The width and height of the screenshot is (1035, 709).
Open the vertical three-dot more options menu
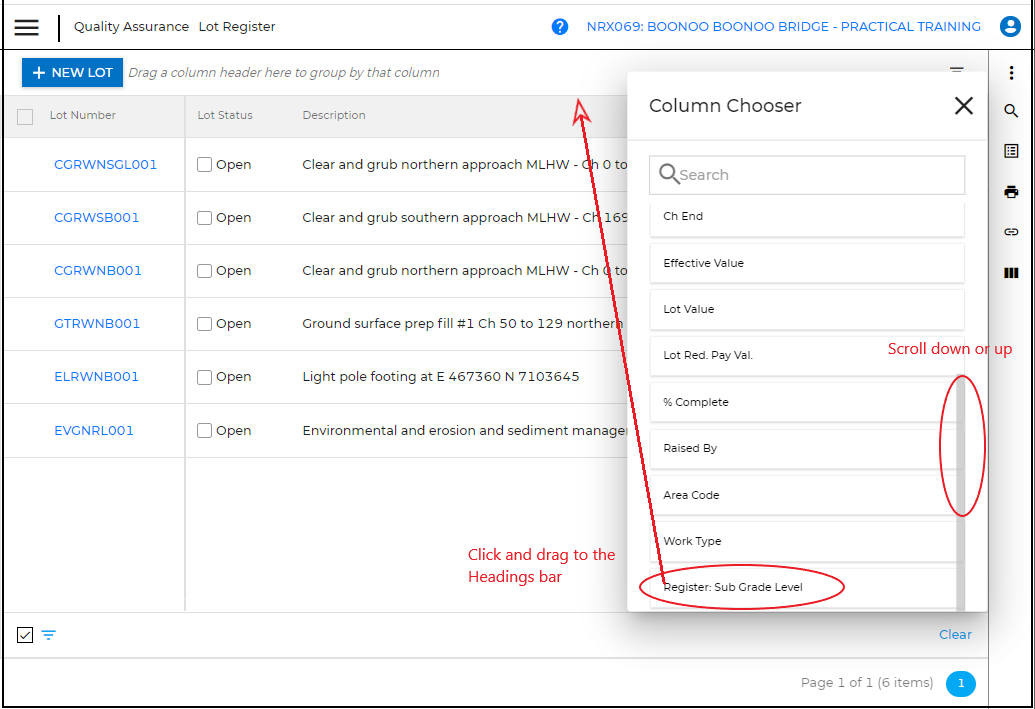pos(1011,73)
